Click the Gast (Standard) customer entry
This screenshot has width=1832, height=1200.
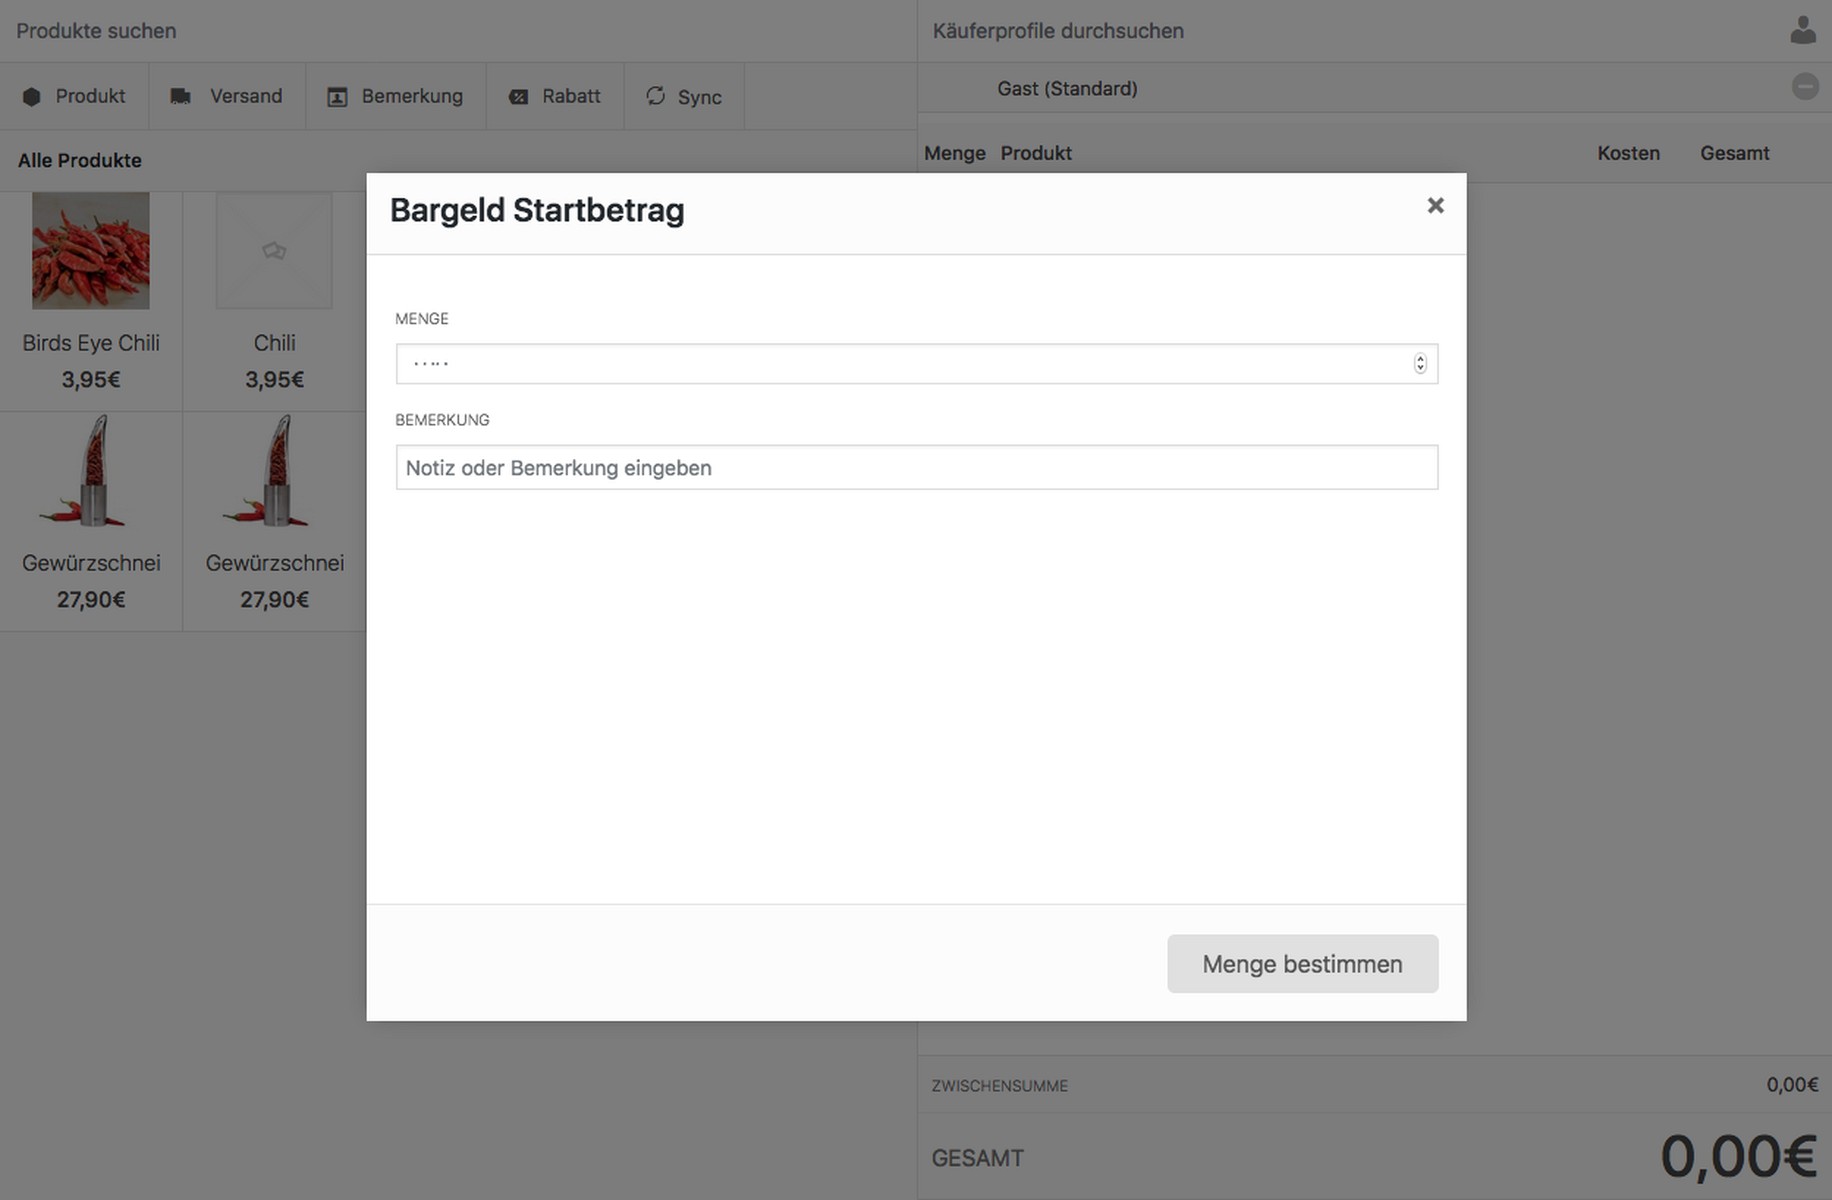[x=1067, y=88]
